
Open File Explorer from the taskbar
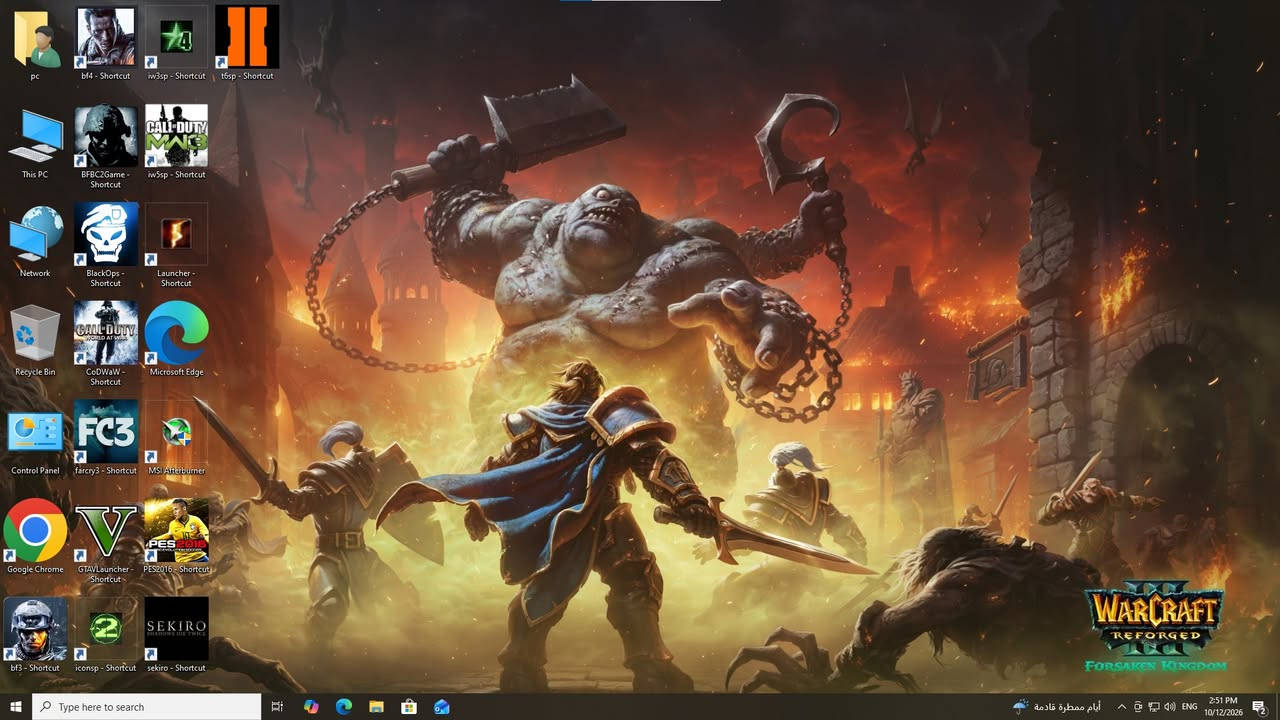[376, 707]
